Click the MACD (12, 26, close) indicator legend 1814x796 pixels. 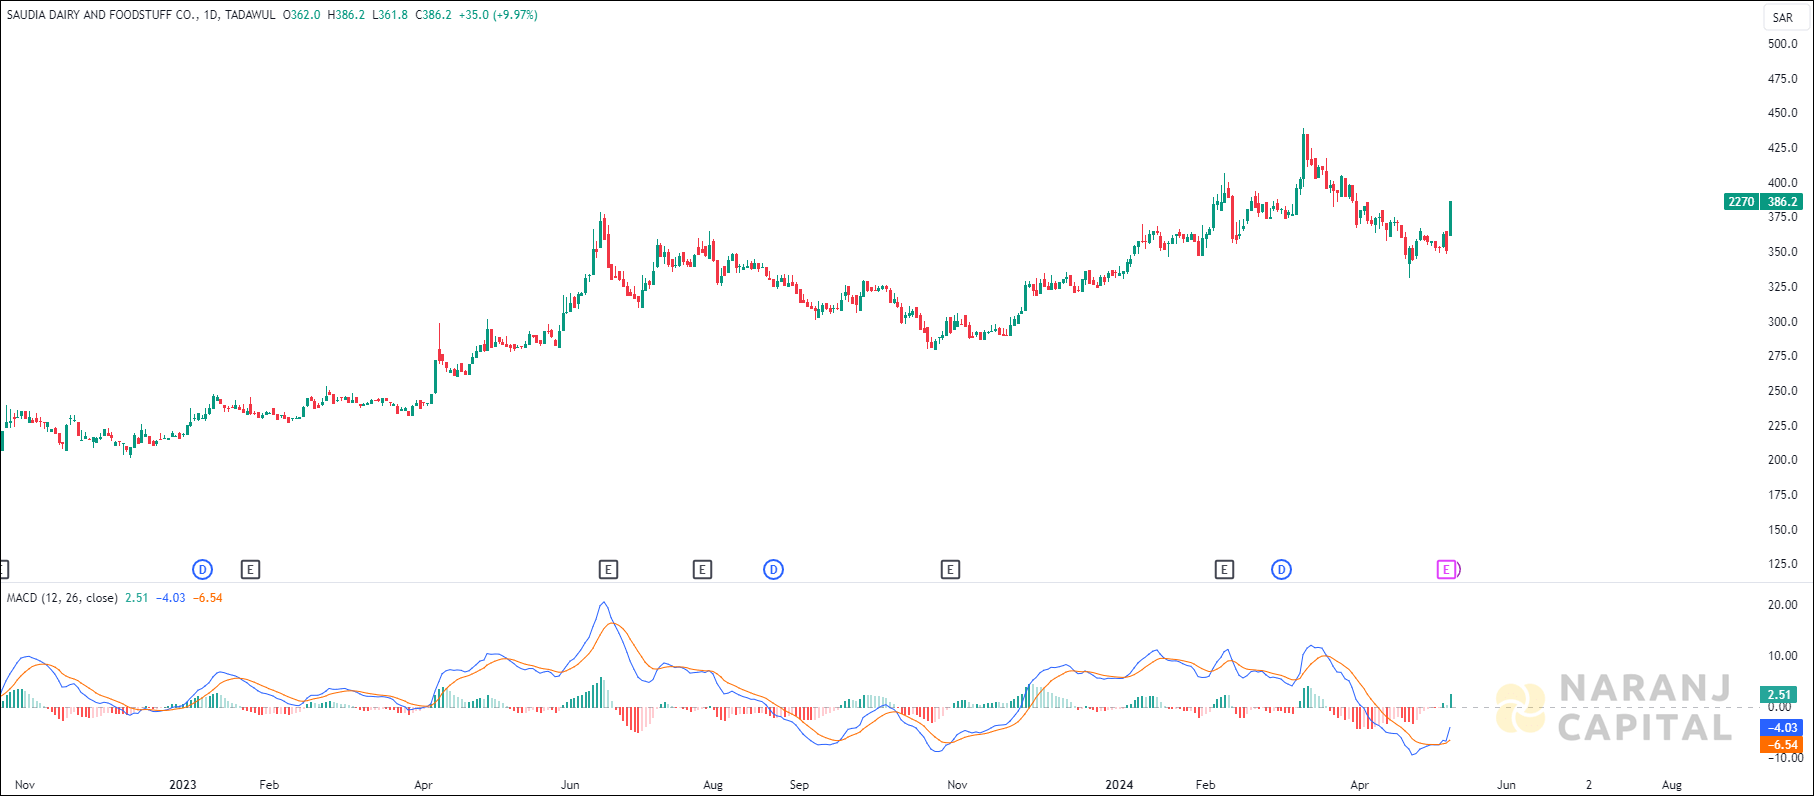click(62, 598)
